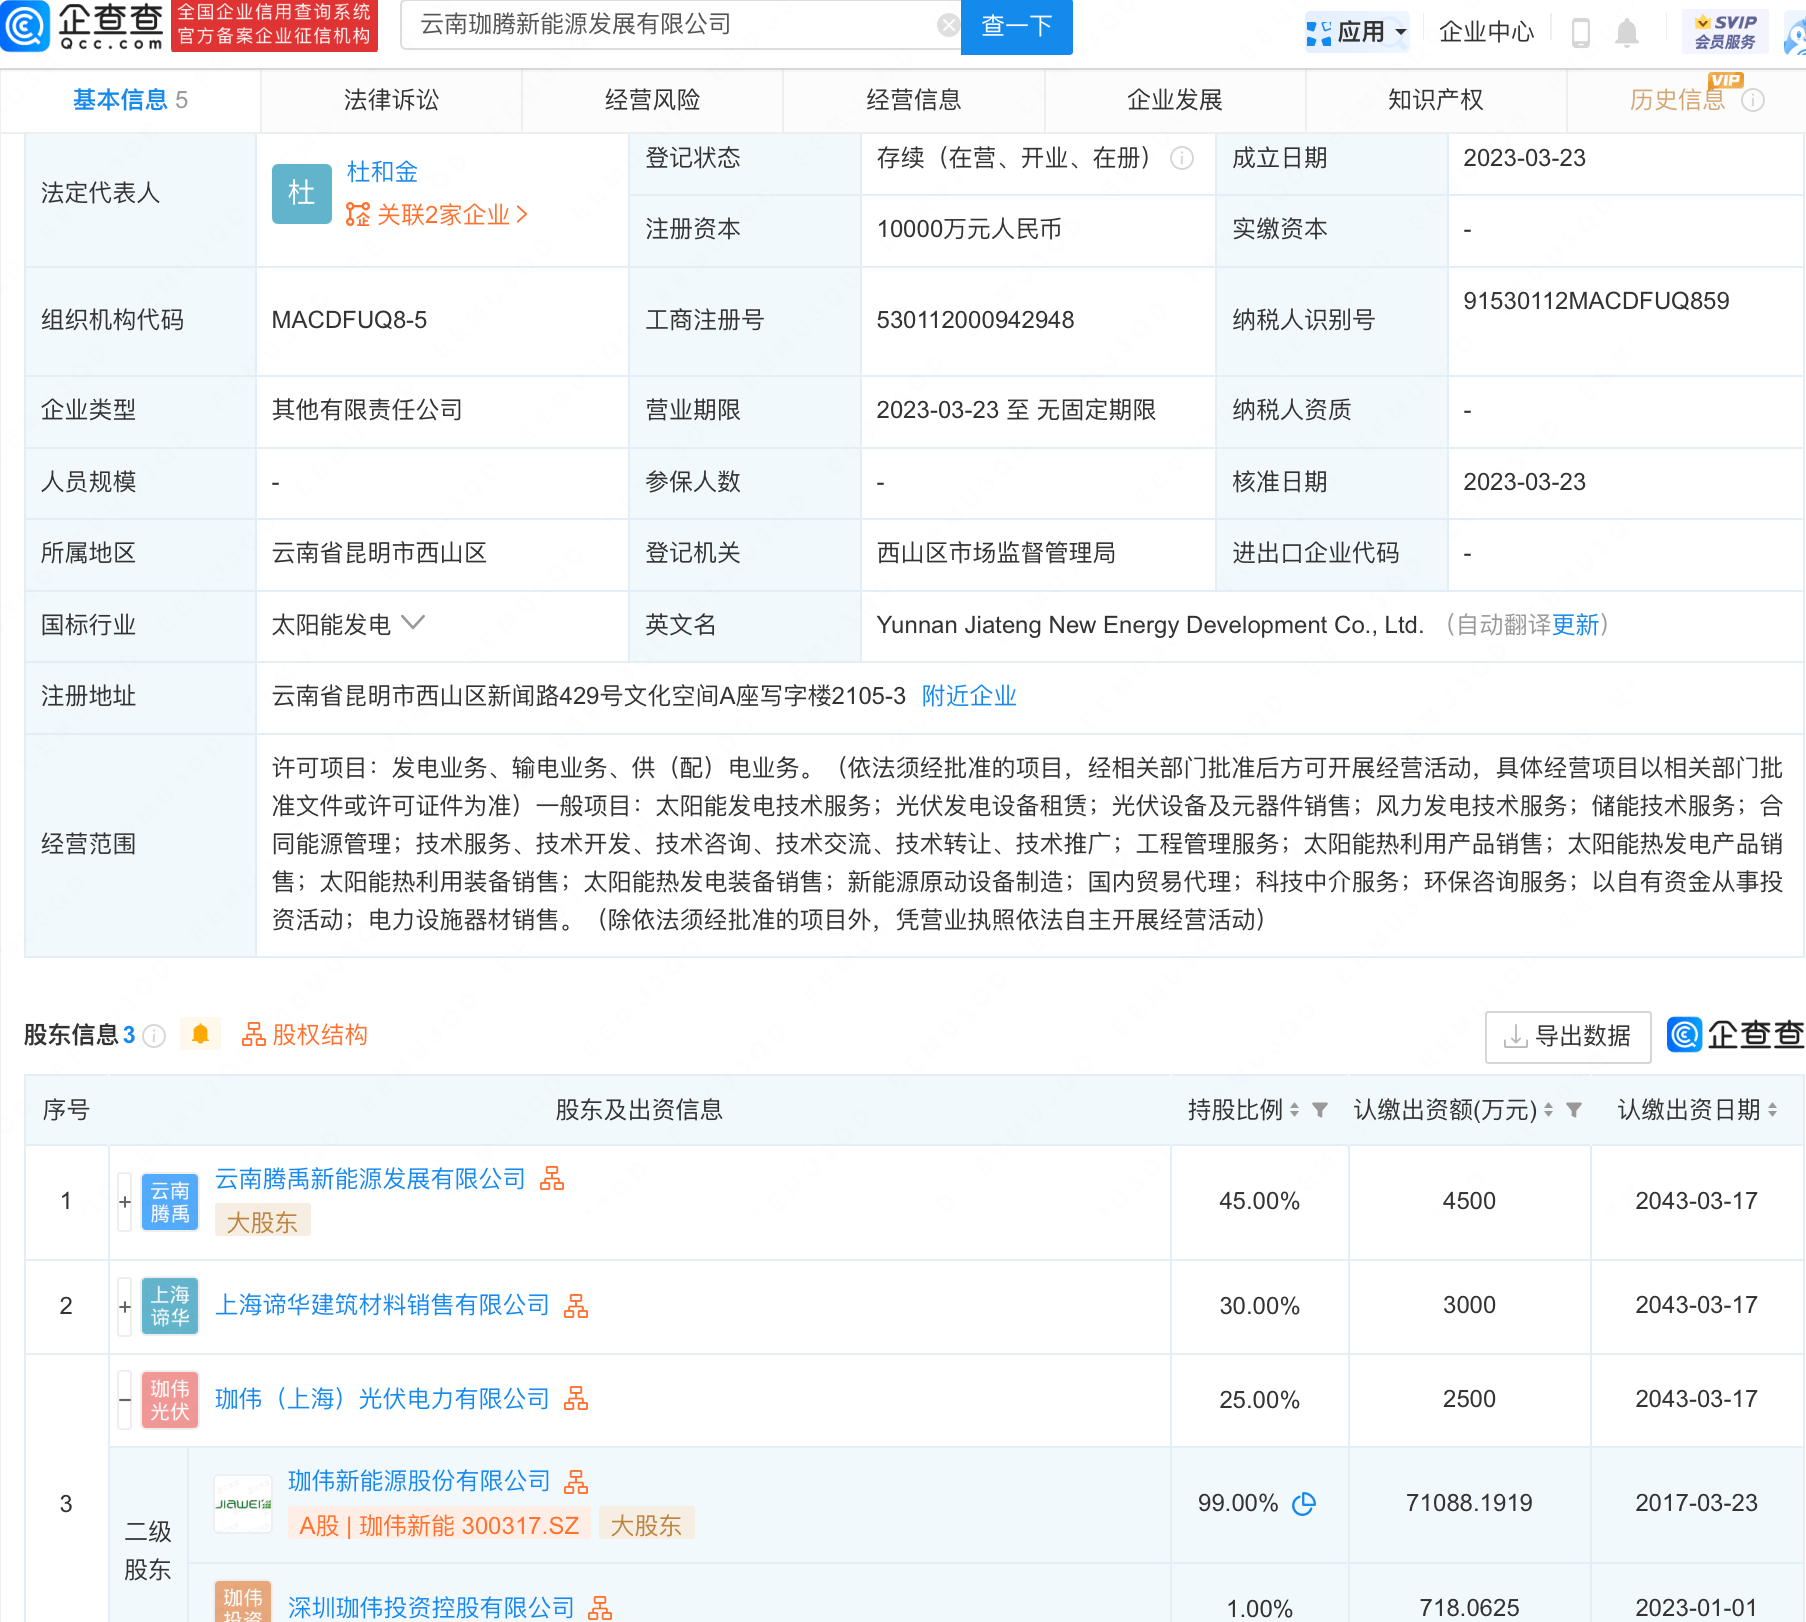Click the 10000万元人民币 registered capital value
Screen dimensions: 1806x1622
pyautogui.click(x=969, y=229)
